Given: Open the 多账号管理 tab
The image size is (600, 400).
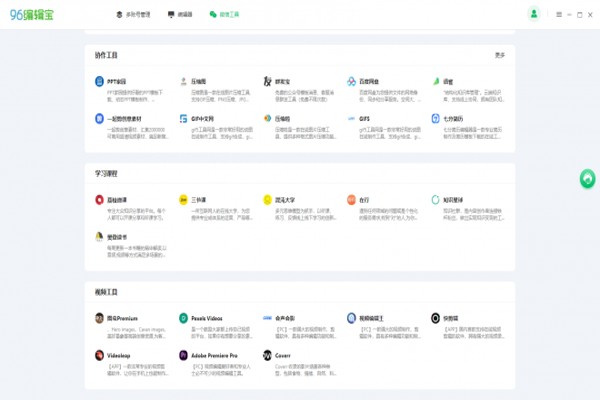Looking at the screenshot, I should 133,15.
